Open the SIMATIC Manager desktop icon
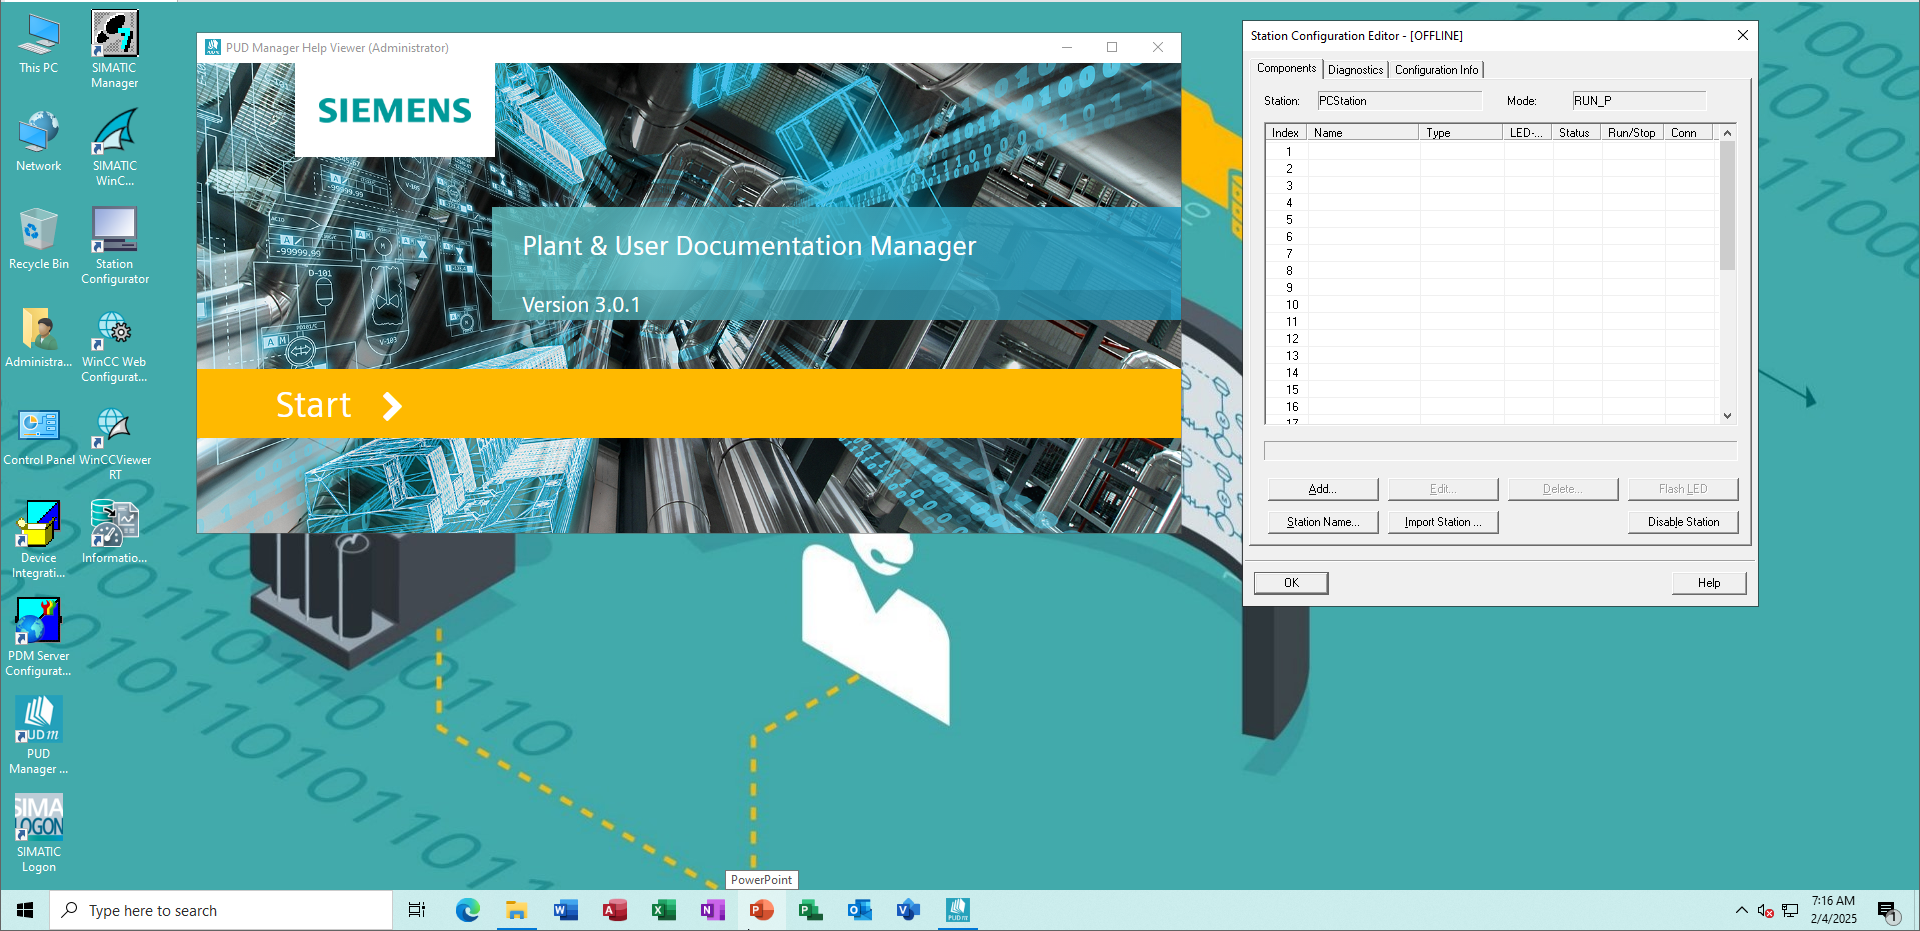Image resolution: width=1920 pixels, height=931 pixels. pyautogui.click(x=115, y=50)
